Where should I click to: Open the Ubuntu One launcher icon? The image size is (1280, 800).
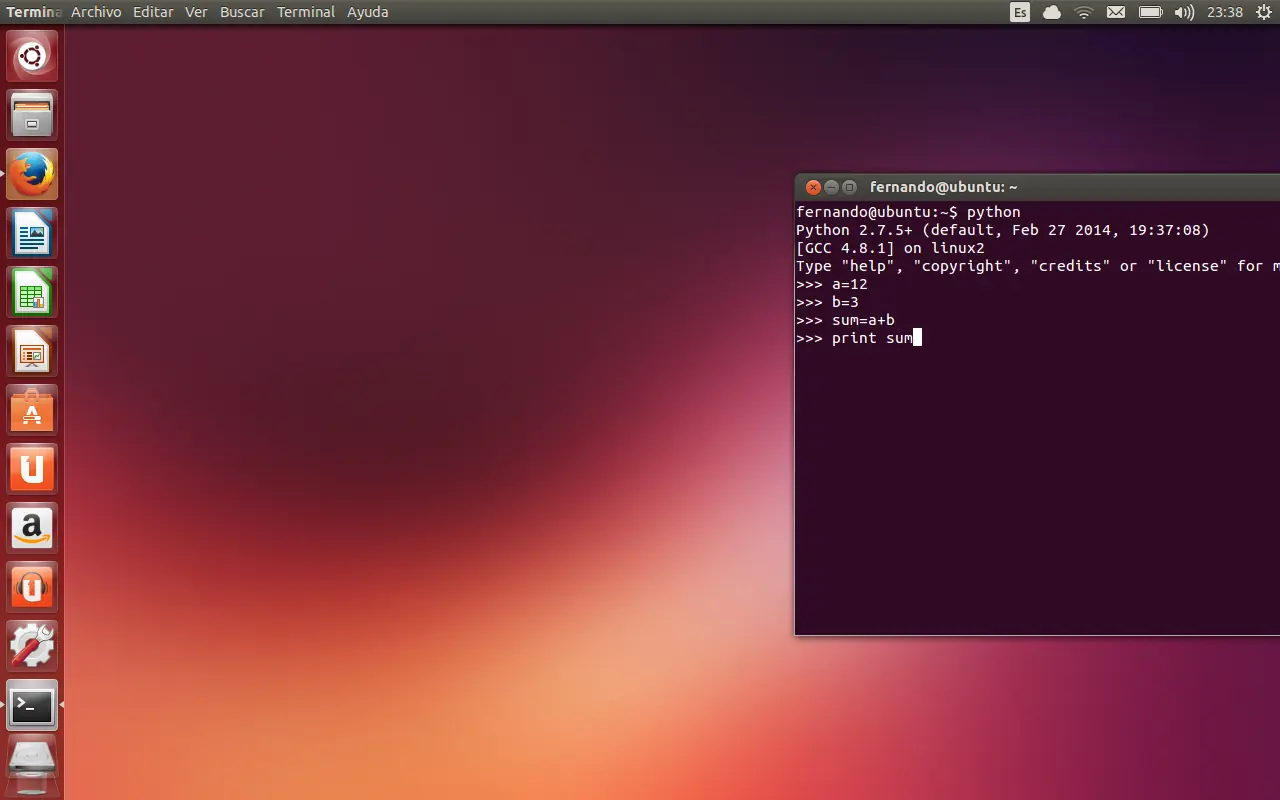[32, 469]
